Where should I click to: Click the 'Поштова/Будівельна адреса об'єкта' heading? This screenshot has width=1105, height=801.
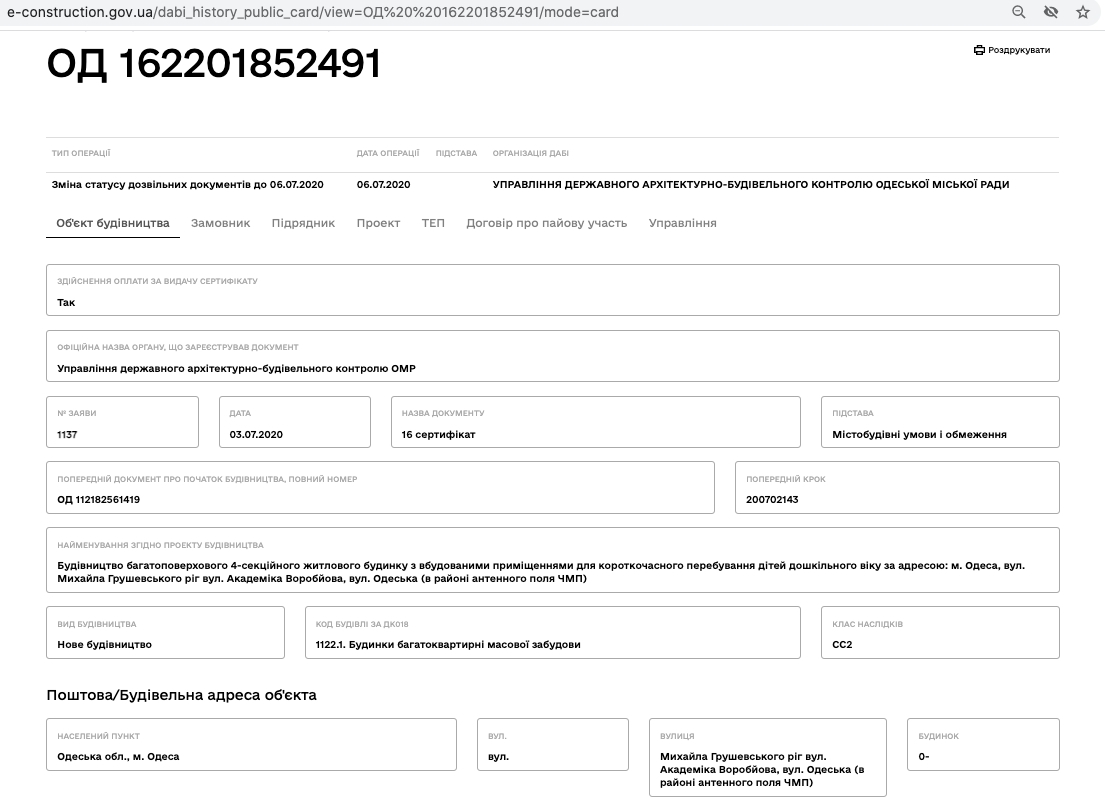[x=181, y=695]
